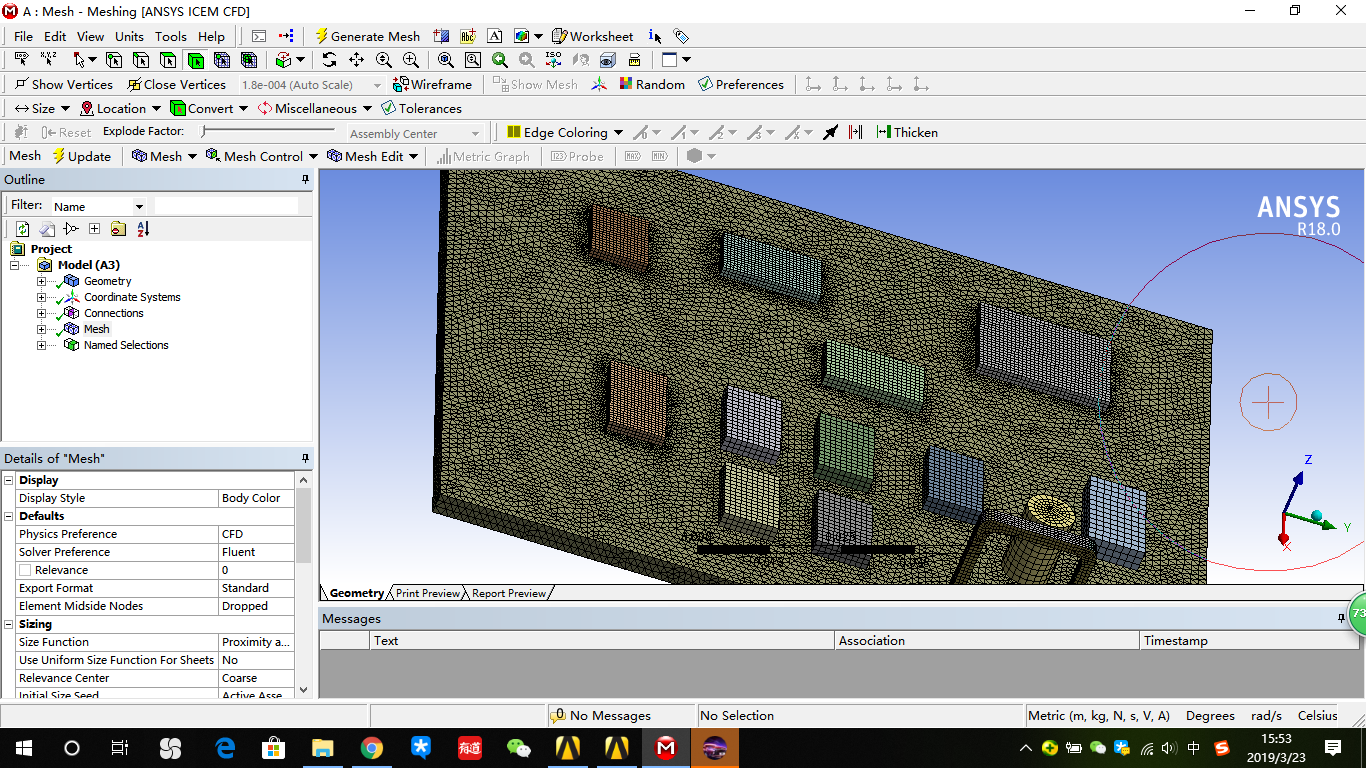Screen dimensions: 1366x768
Task: Open the Mesh Control dropdown
Action: [x=262, y=156]
